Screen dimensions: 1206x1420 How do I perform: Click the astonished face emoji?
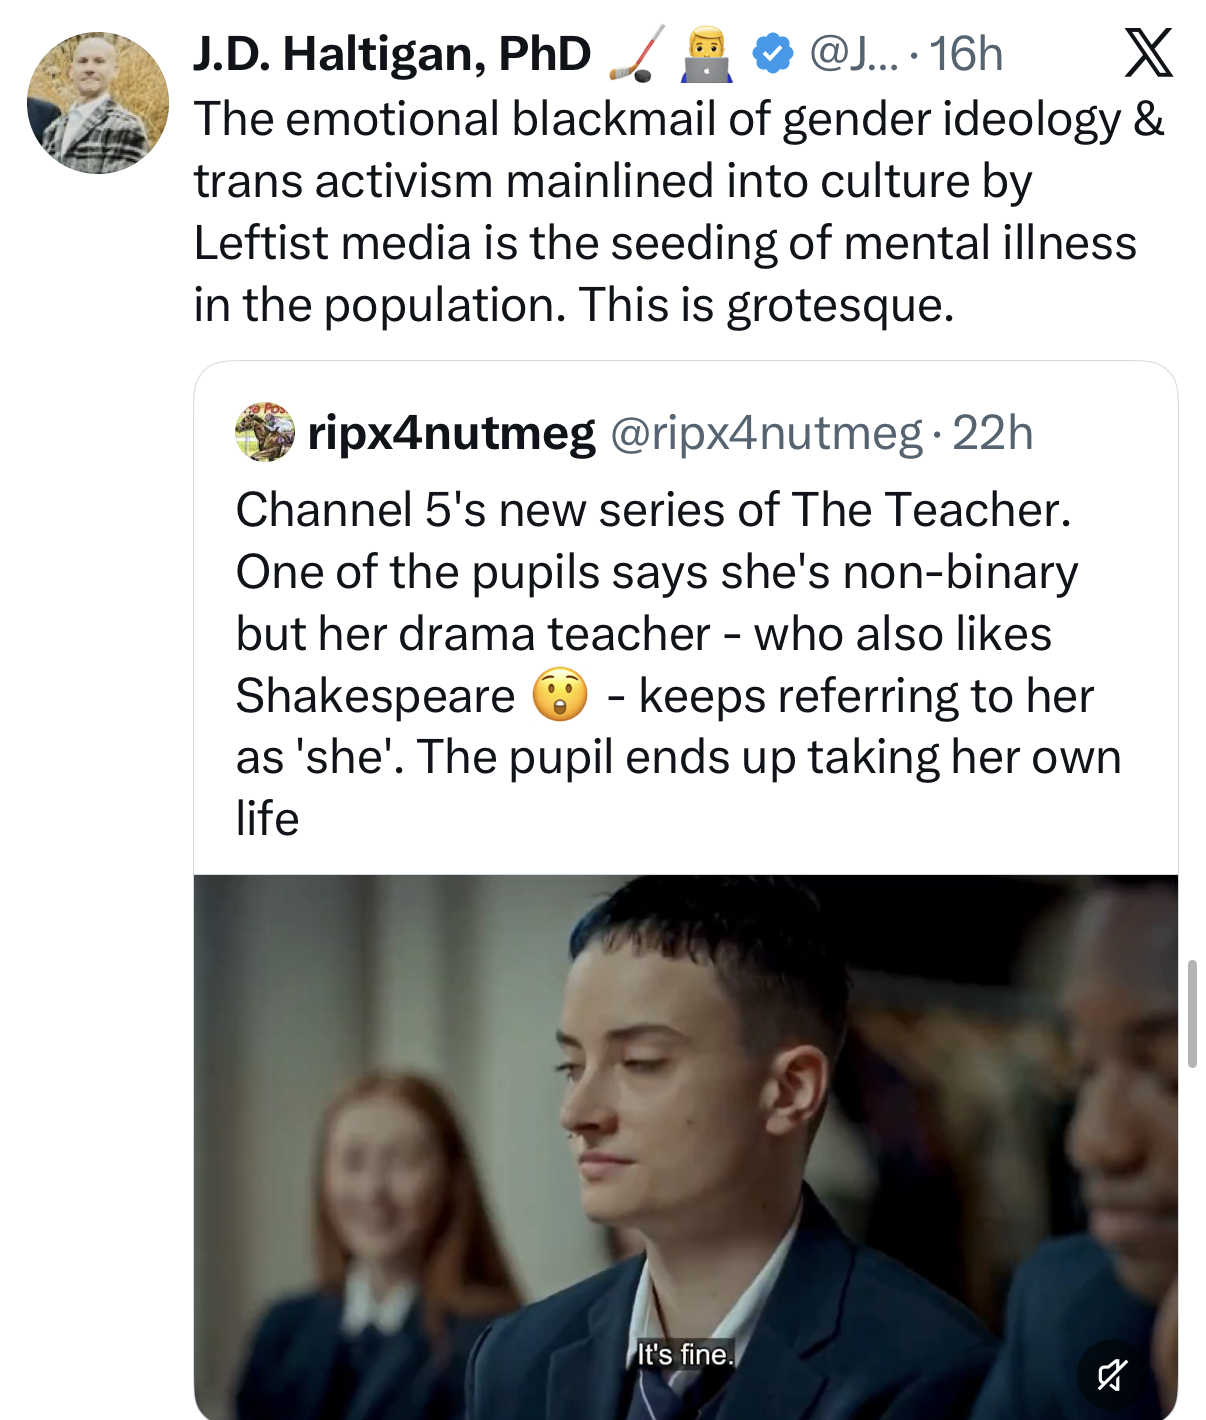pyautogui.click(x=560, y=695)
